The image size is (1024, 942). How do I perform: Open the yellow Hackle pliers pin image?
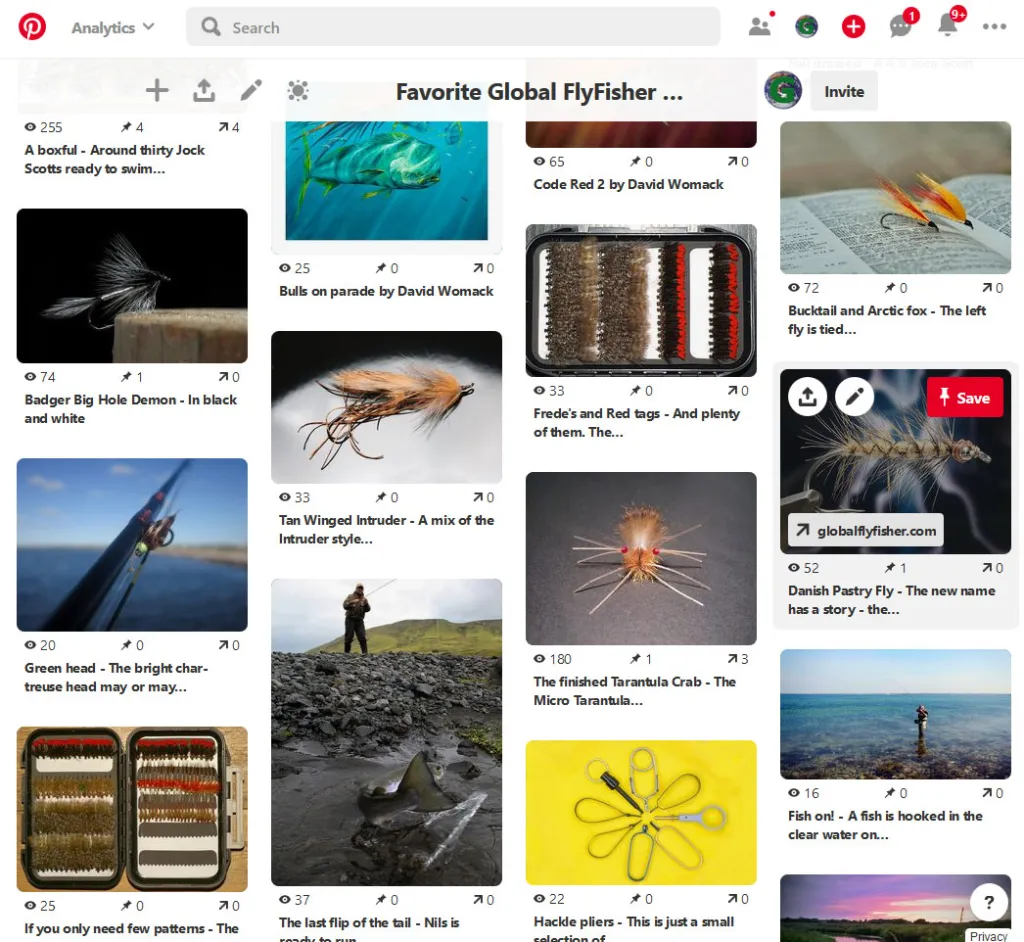641,812
